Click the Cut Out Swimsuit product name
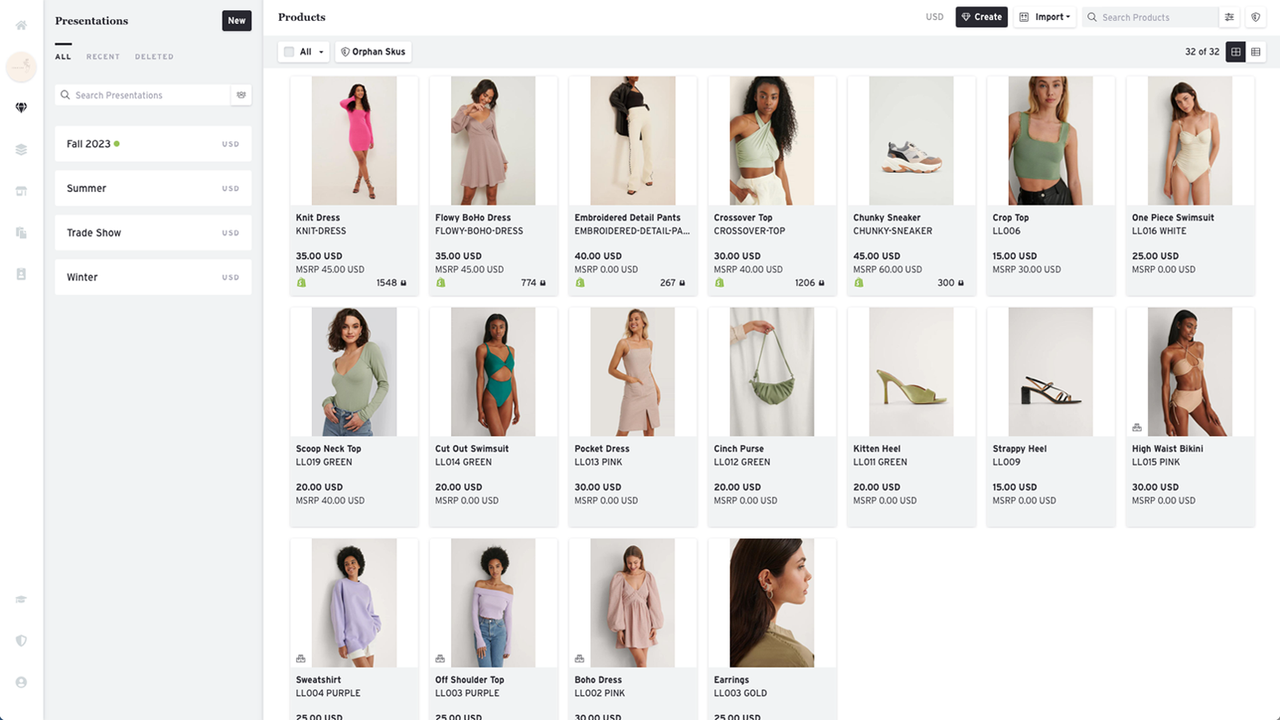The height and width of the screenshot is (720, 1280). pyautogui.click(x=472, y=449)
